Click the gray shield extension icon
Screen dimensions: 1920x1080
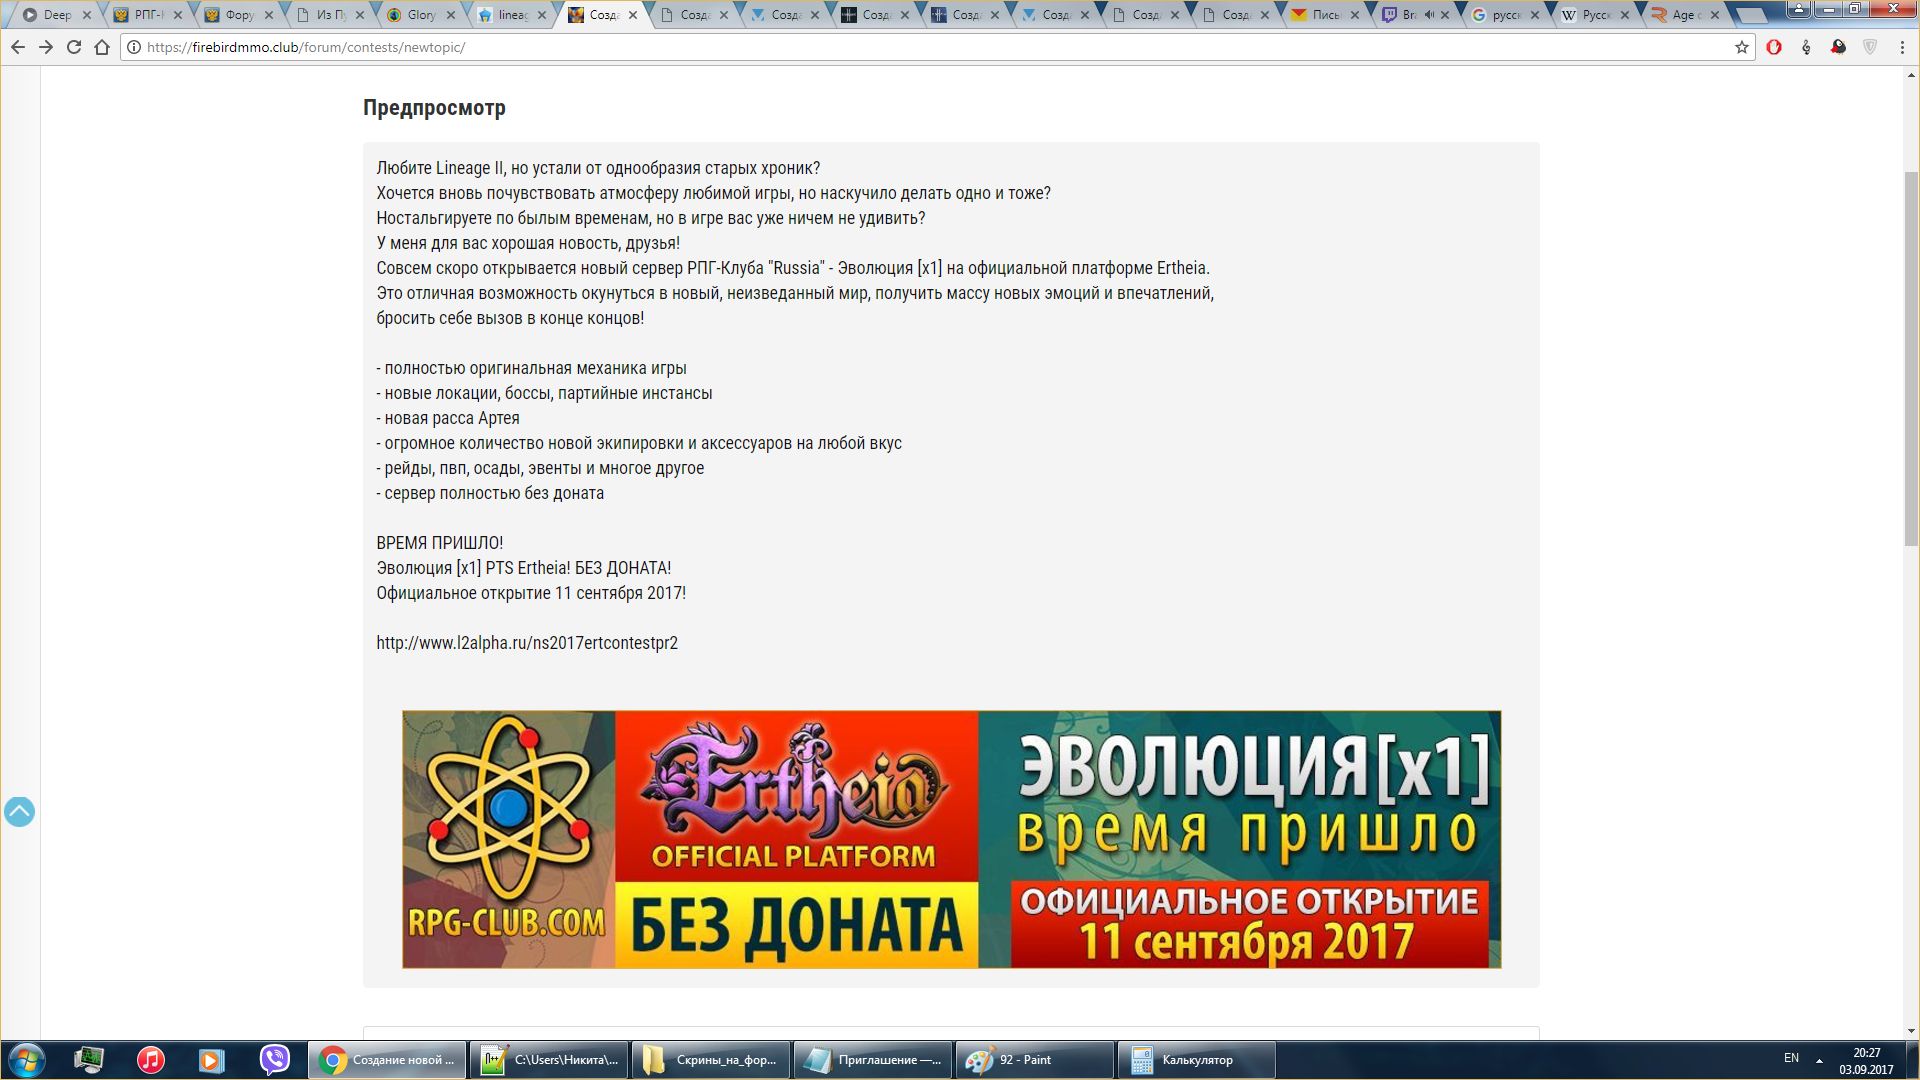pyautogui.click(x=1870, y=47)
